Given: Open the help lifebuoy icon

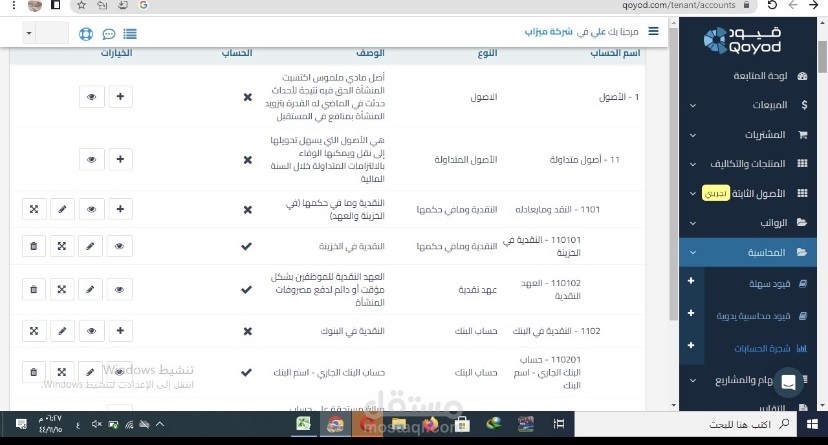Looking at the screenshot, I should [86, 34].
